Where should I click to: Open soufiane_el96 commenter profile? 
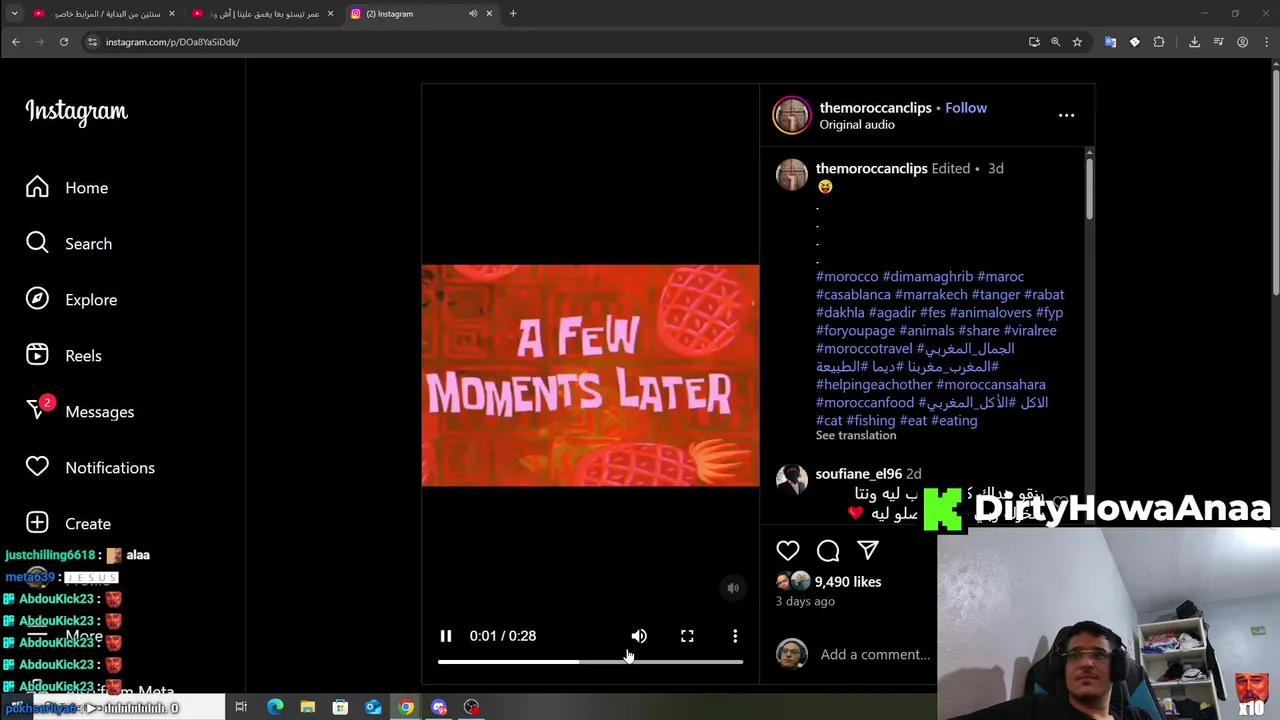click(x=859, y=474)
